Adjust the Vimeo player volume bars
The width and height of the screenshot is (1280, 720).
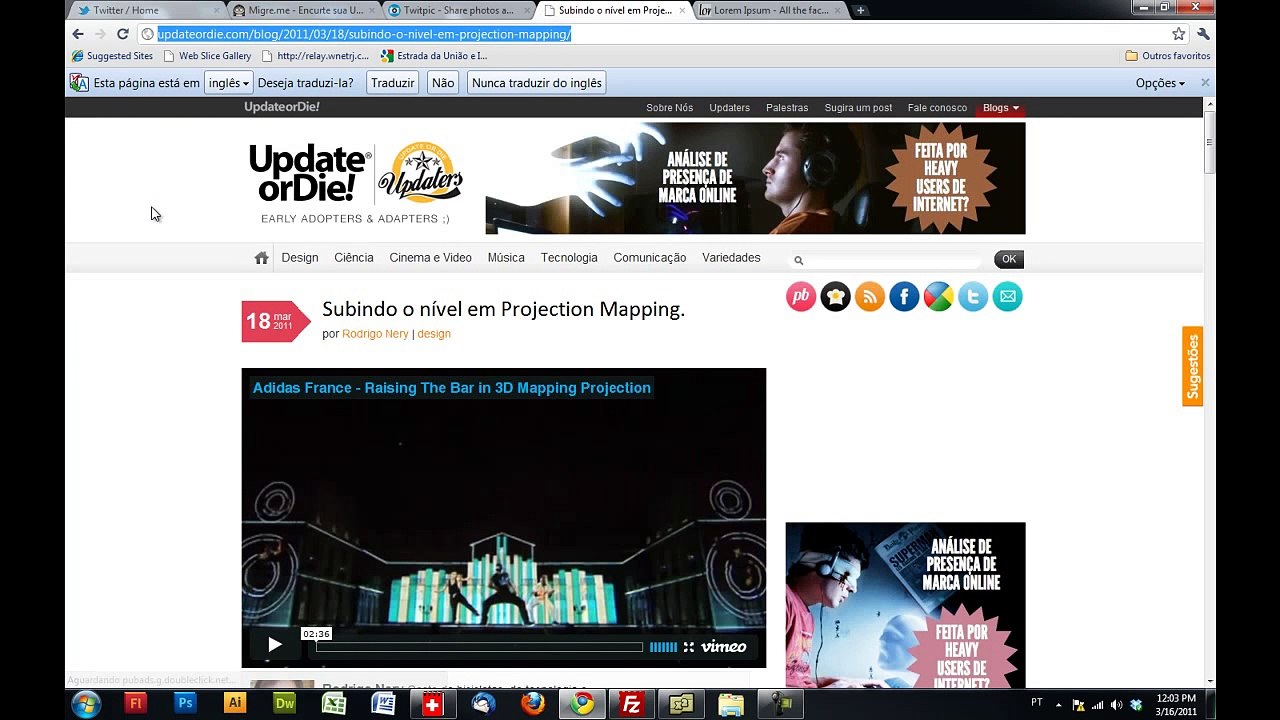(663, 647)
